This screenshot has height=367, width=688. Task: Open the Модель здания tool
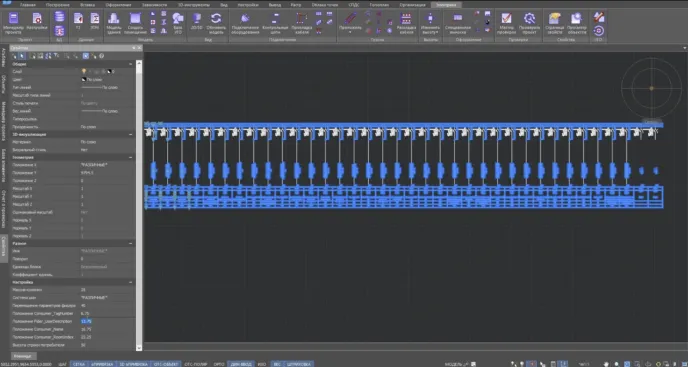coord(114,22)
